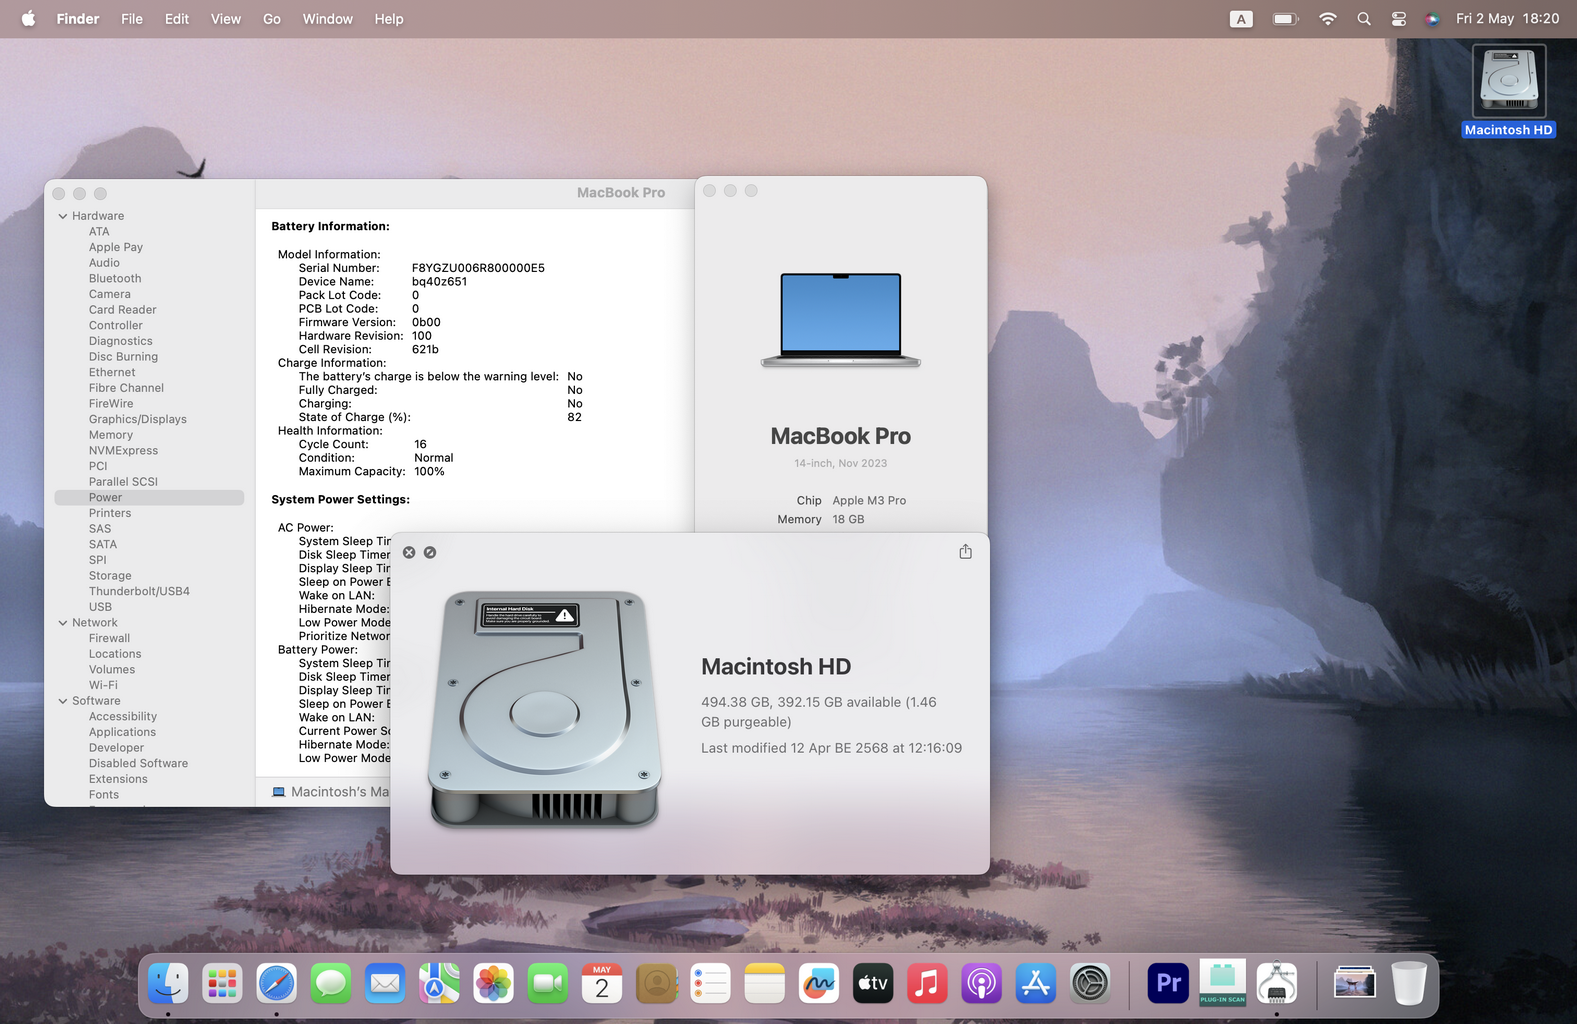Close the Macintosh HD Quick Look preview
Viewport: 1577px width, 1024px height.
pyautogui.click(x=409, y=552)
